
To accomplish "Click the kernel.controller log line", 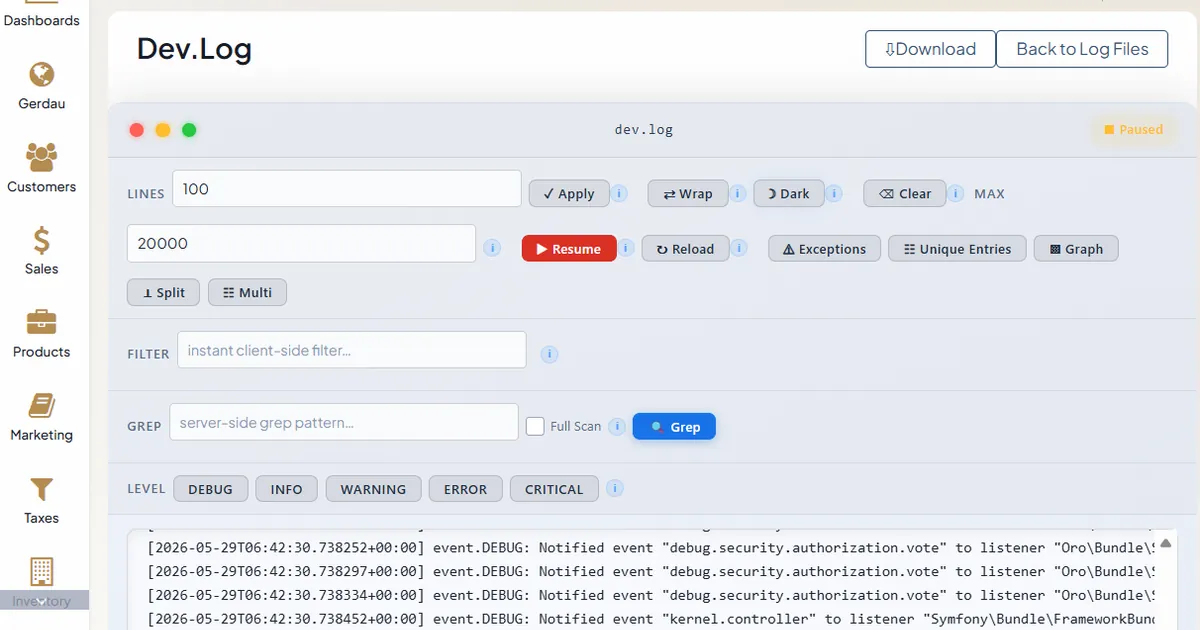I will pyautogui.click(x=650, y=619).
